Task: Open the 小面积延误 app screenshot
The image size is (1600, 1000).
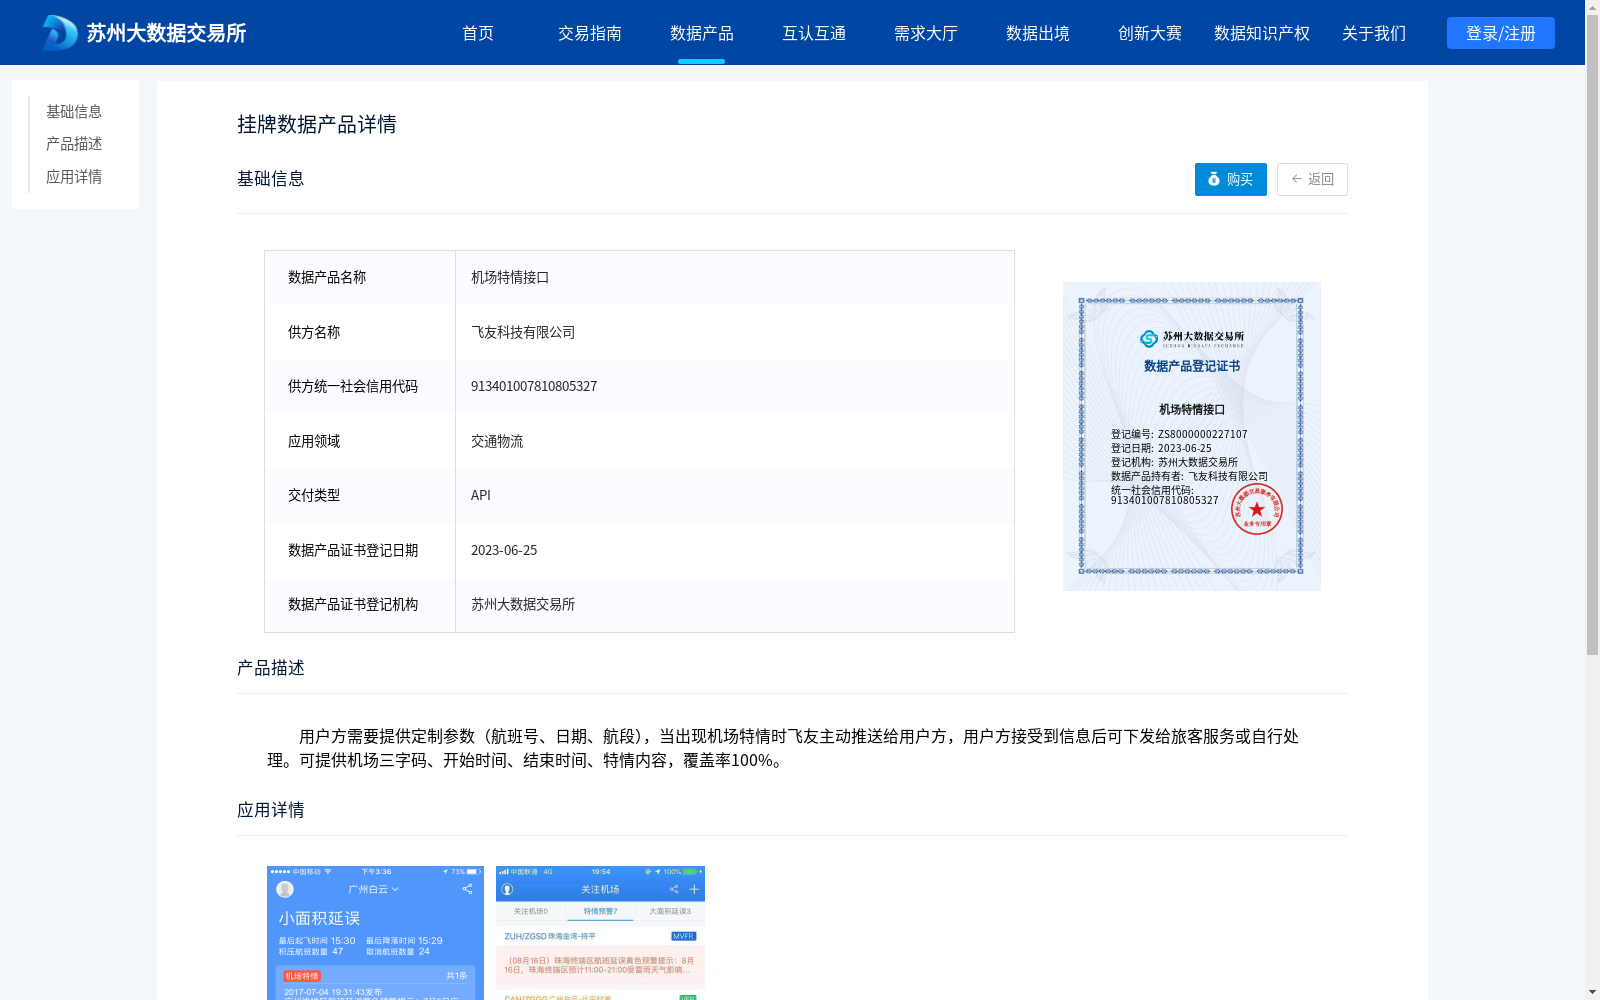Action: [x=375, y=933]
